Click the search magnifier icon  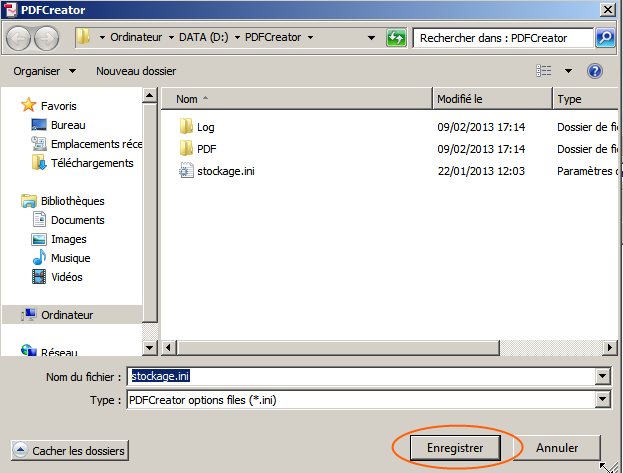pos(605,38)
